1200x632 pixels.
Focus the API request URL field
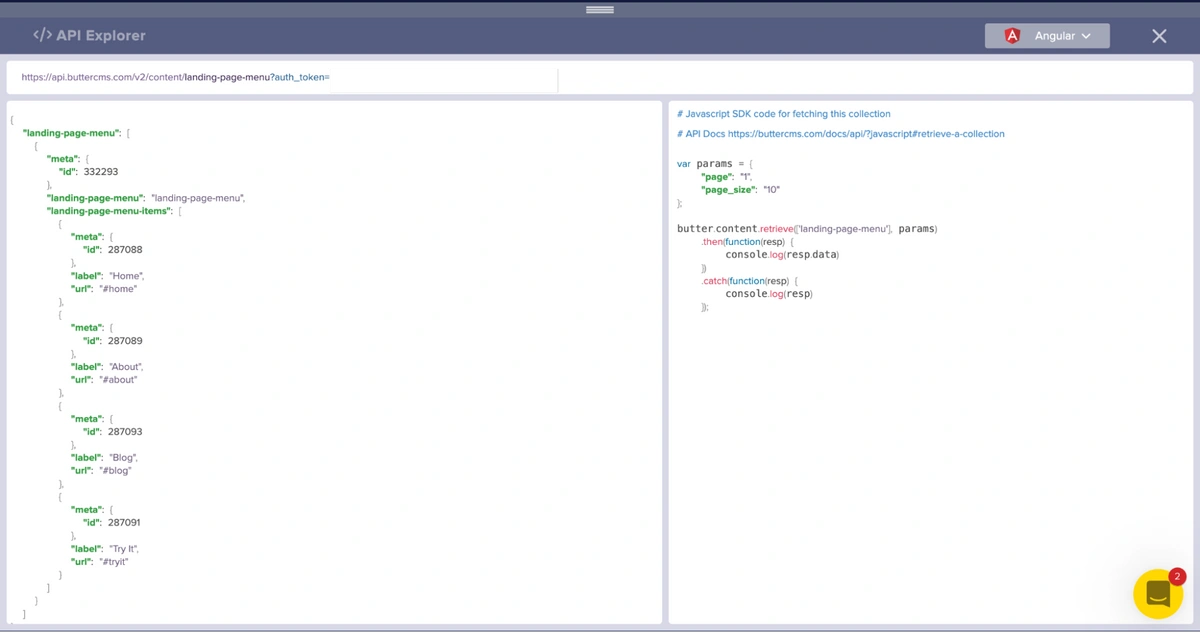click(x=282, y=77)
